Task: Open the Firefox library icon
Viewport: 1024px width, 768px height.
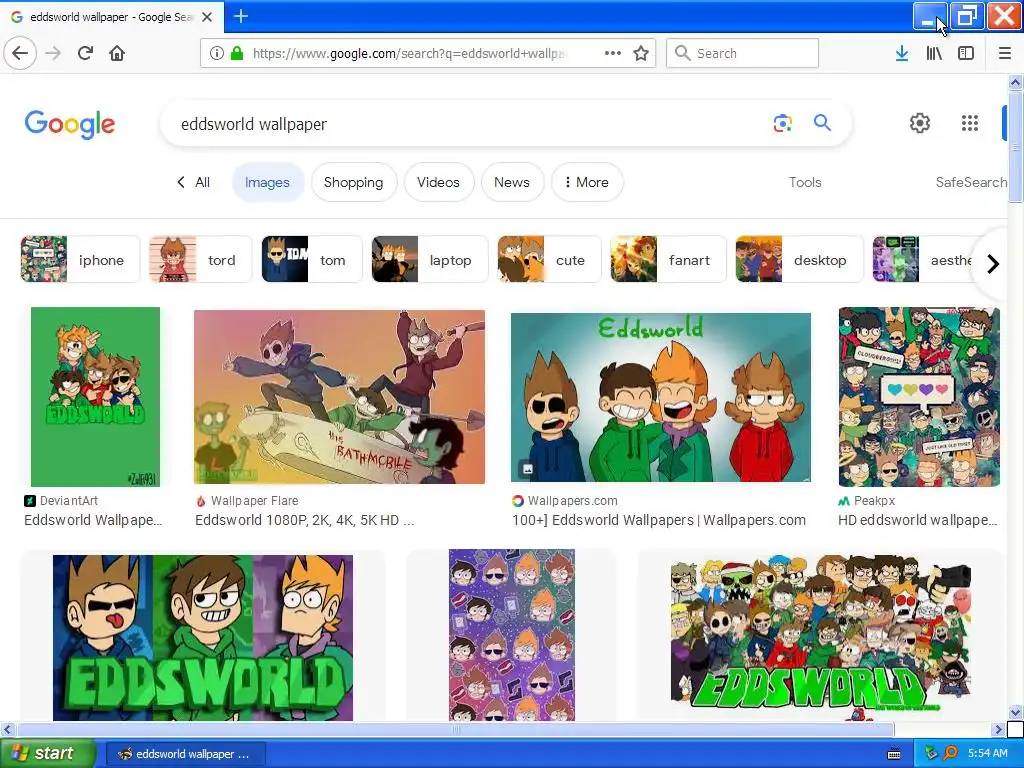Action: point(934,53)
